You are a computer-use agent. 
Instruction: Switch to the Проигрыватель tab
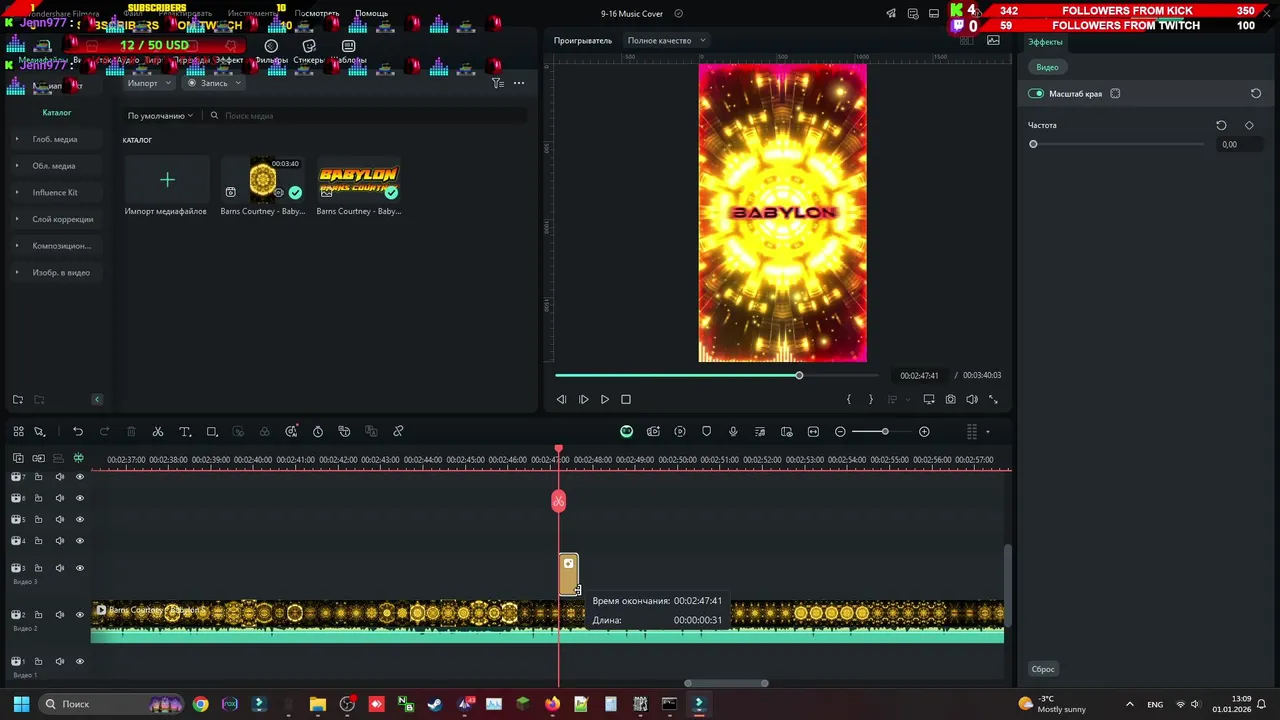tap(583, 41)
